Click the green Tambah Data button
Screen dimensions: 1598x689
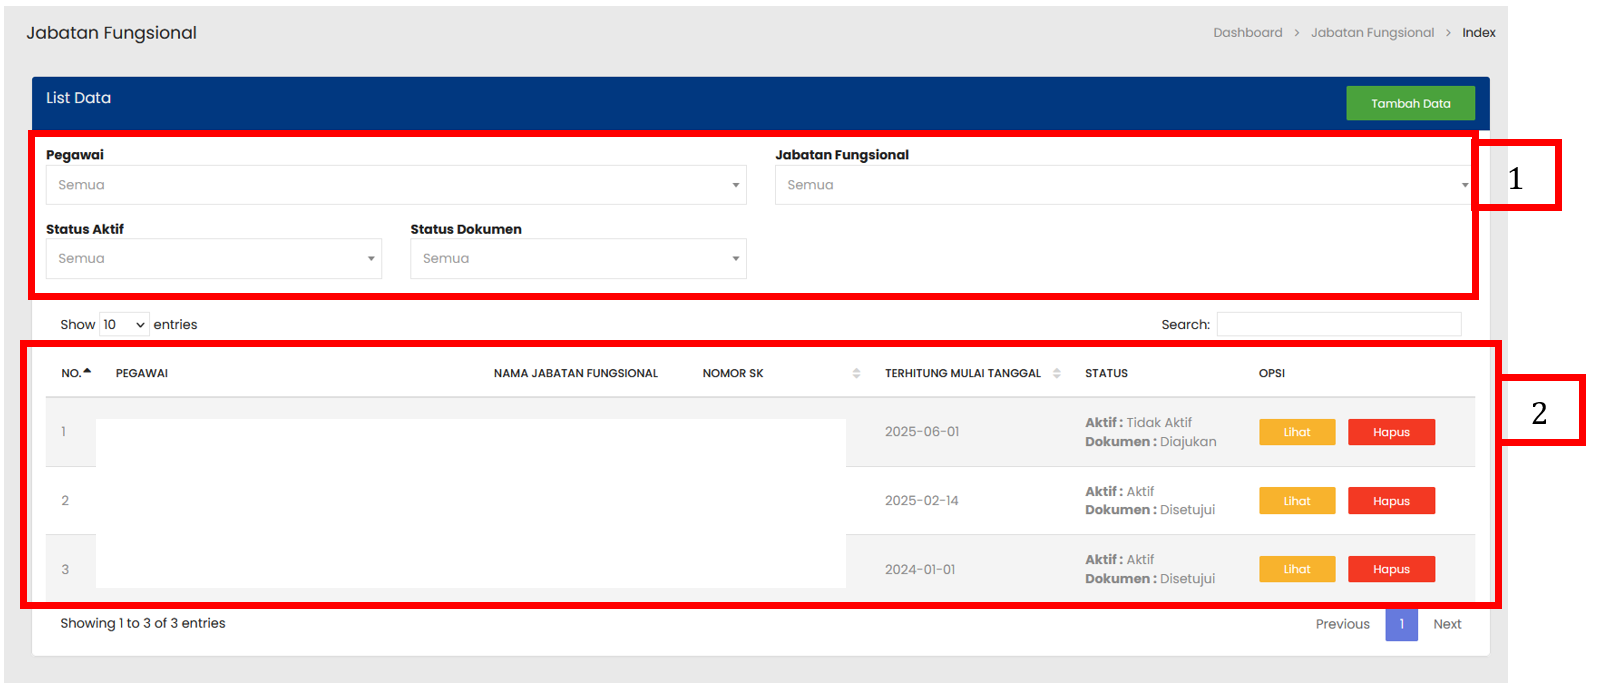(x=1410, y=103)
